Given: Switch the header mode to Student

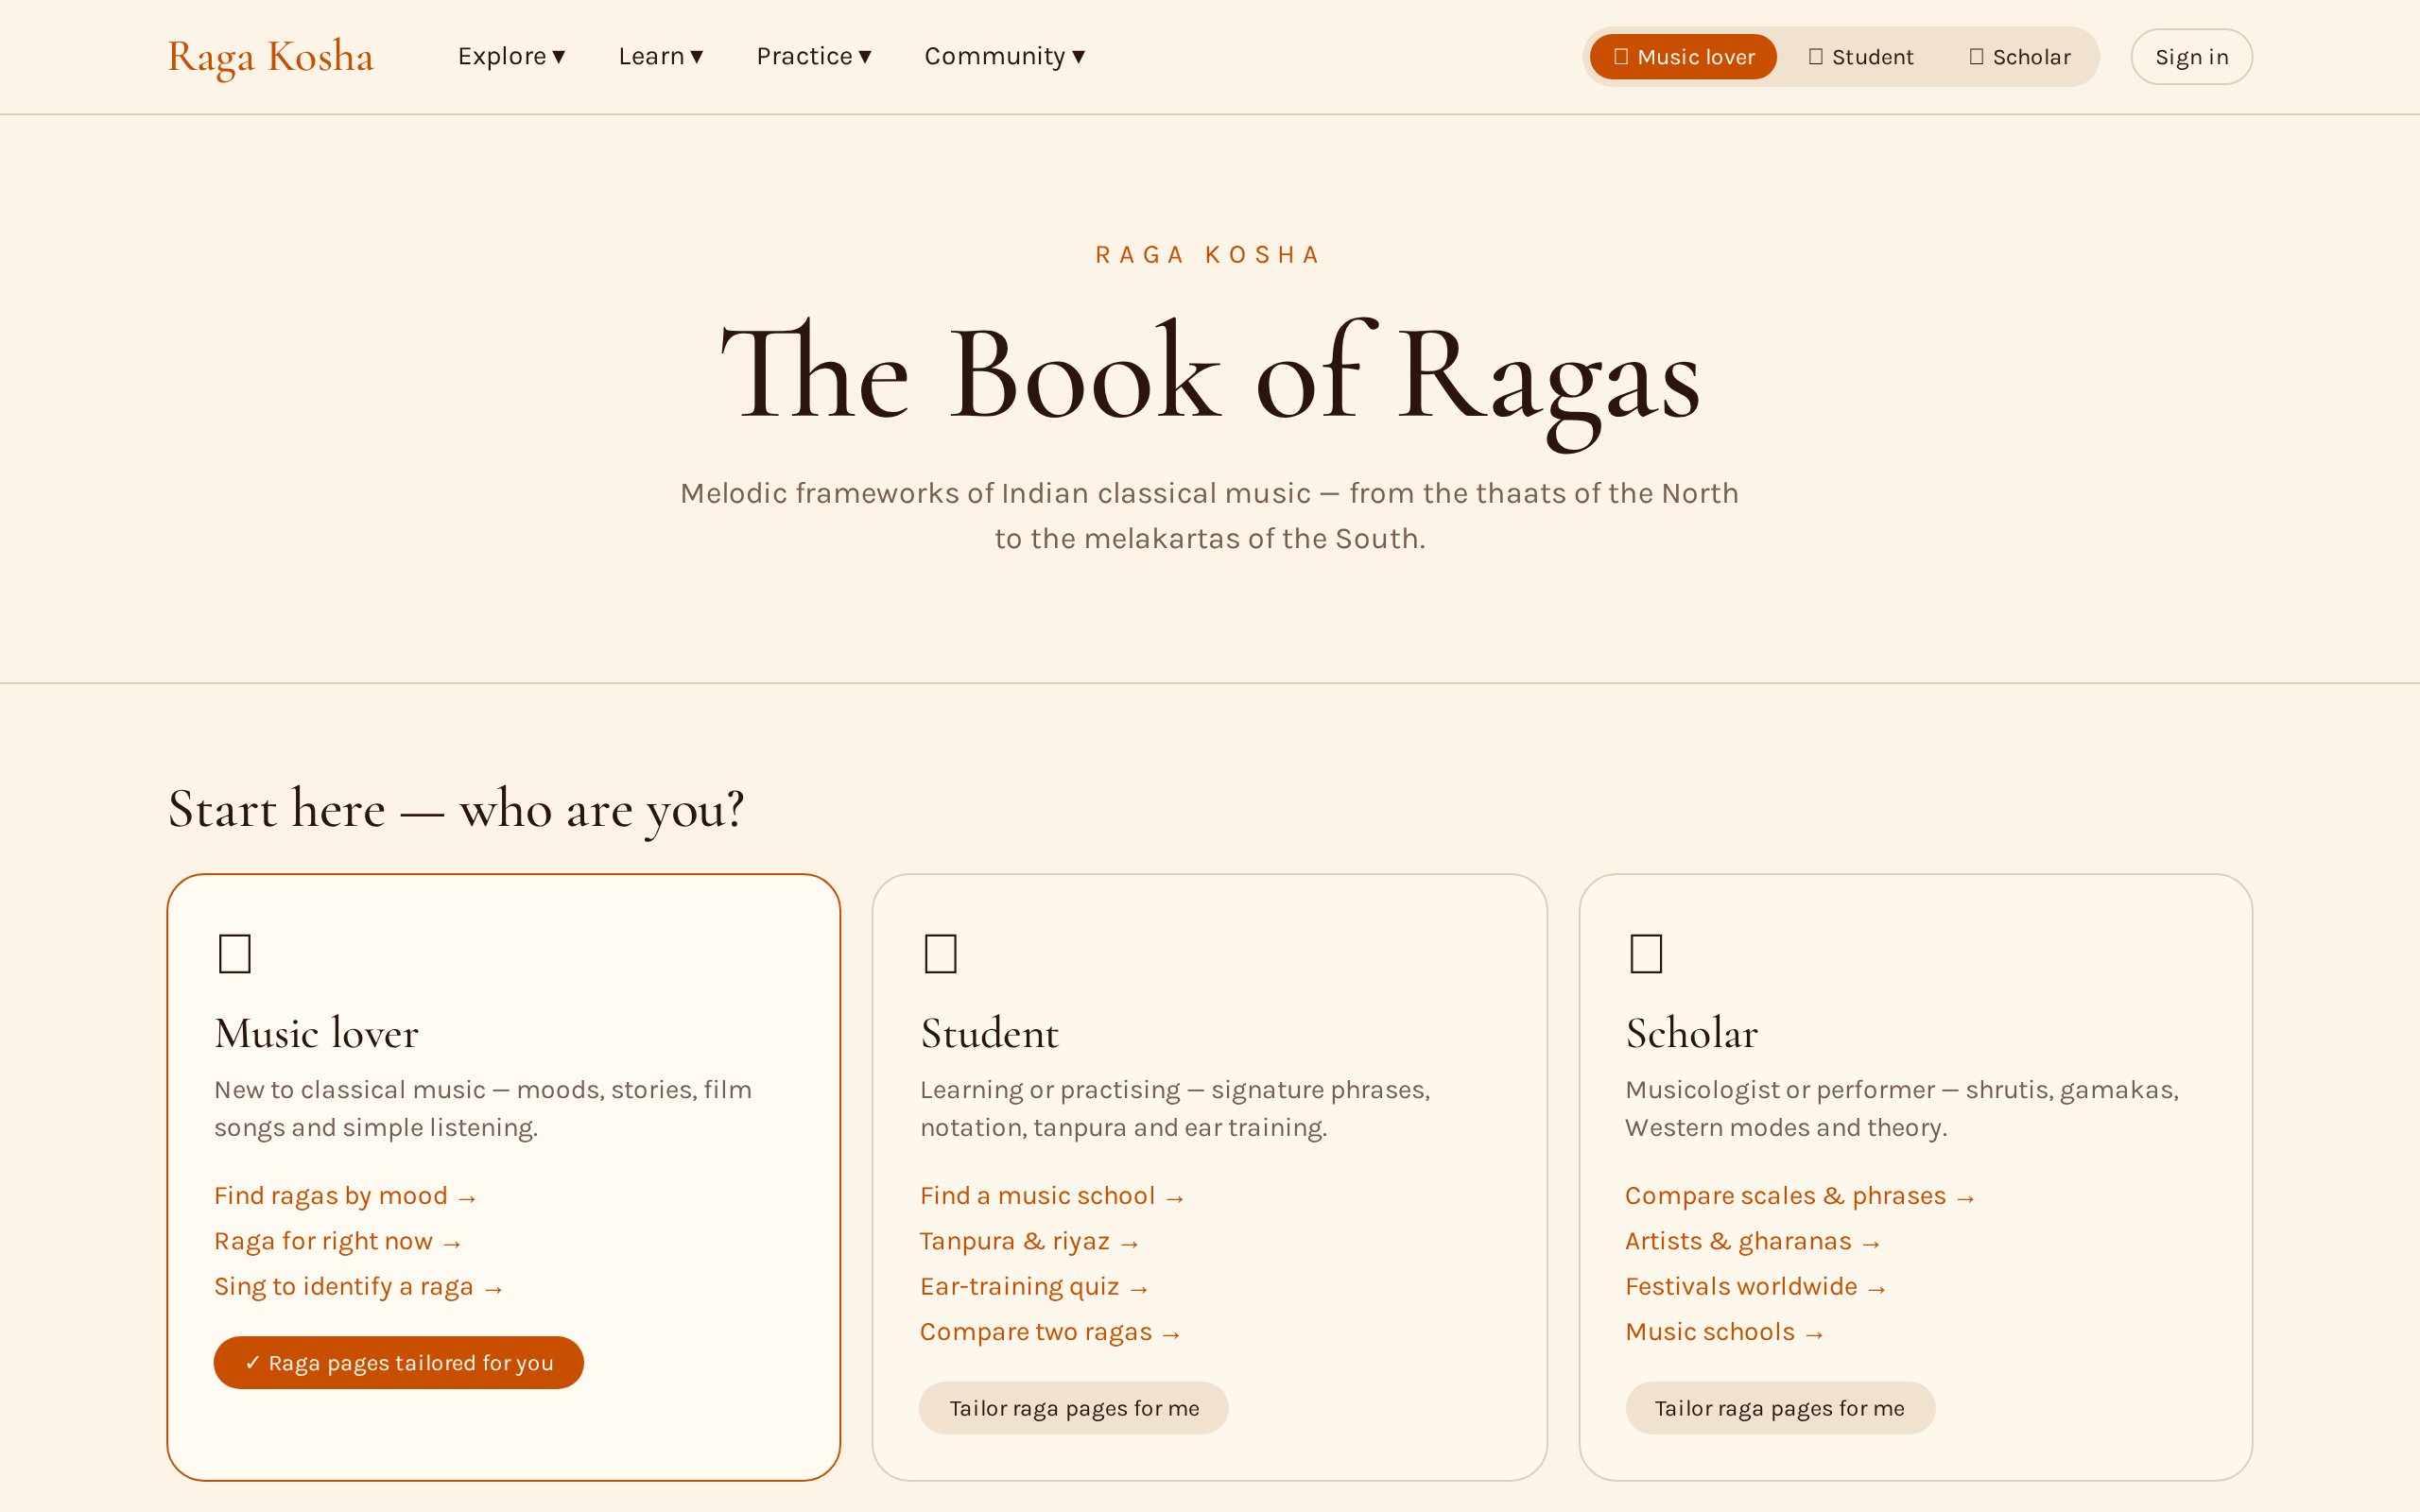Looking at the screenshot, I should [x=1860, y=57].
